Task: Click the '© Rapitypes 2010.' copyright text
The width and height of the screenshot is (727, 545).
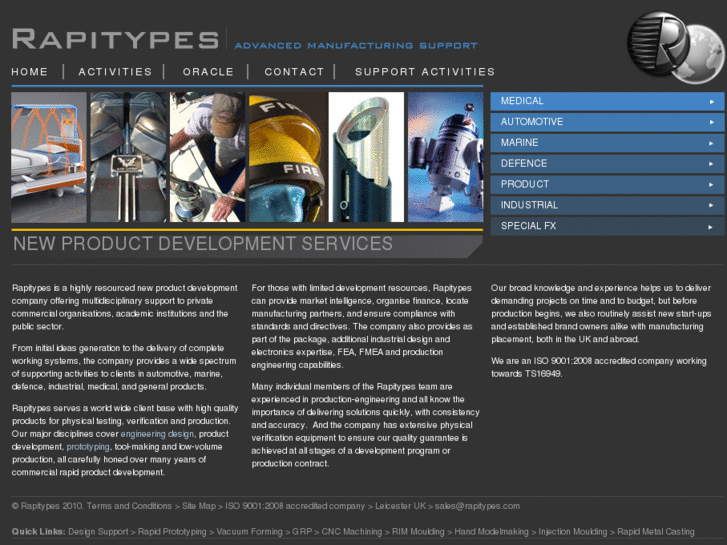Action: click(48, 506)
